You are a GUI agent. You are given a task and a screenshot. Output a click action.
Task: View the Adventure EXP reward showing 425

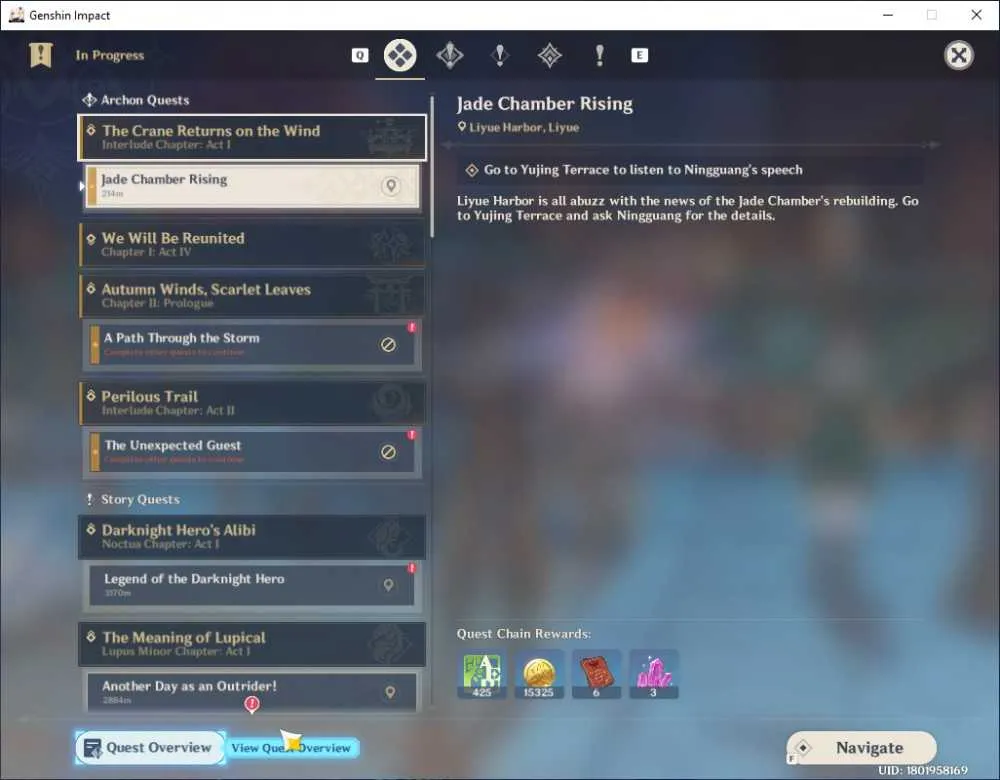(x=482, y=674)
